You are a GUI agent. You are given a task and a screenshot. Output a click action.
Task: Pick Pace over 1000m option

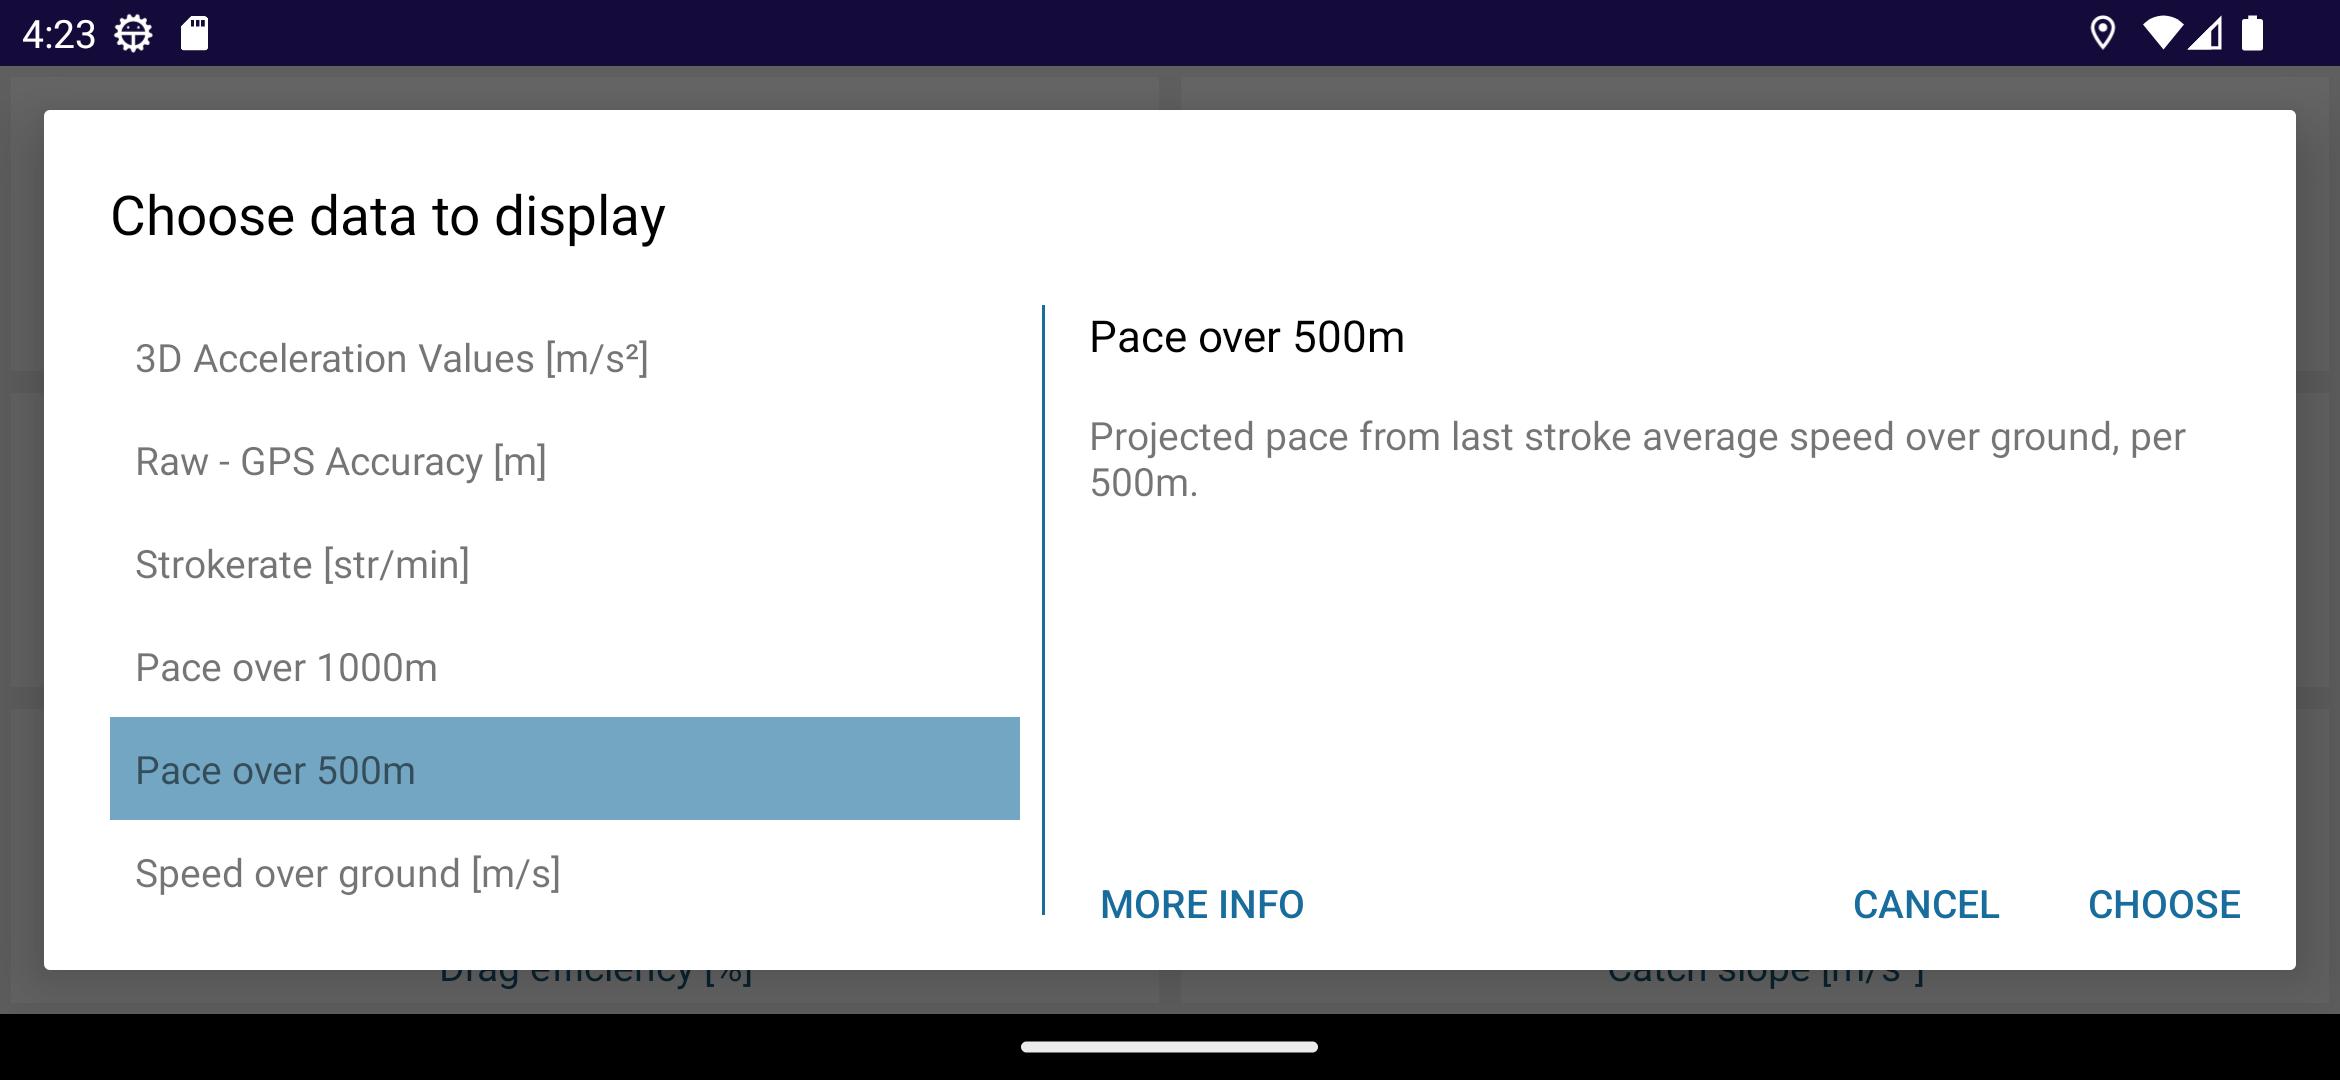[565, 667]
